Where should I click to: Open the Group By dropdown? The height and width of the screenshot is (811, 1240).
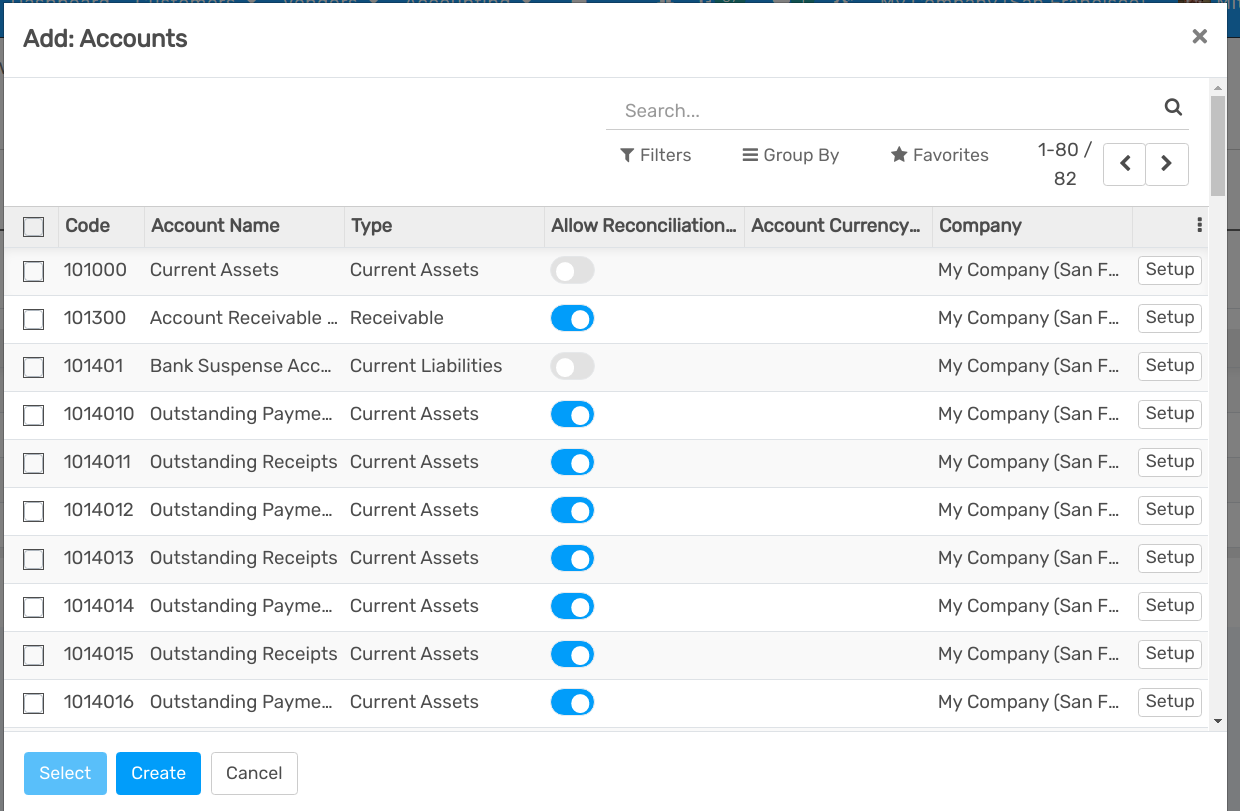(x=790, y=155)
